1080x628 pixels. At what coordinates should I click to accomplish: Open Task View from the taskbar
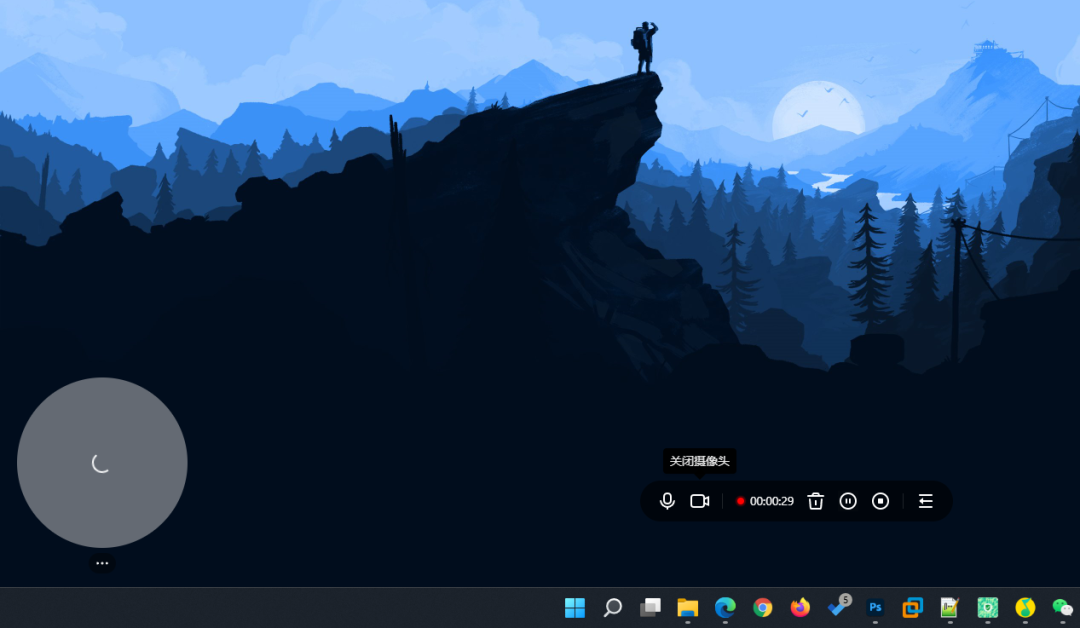click(650, 607)
